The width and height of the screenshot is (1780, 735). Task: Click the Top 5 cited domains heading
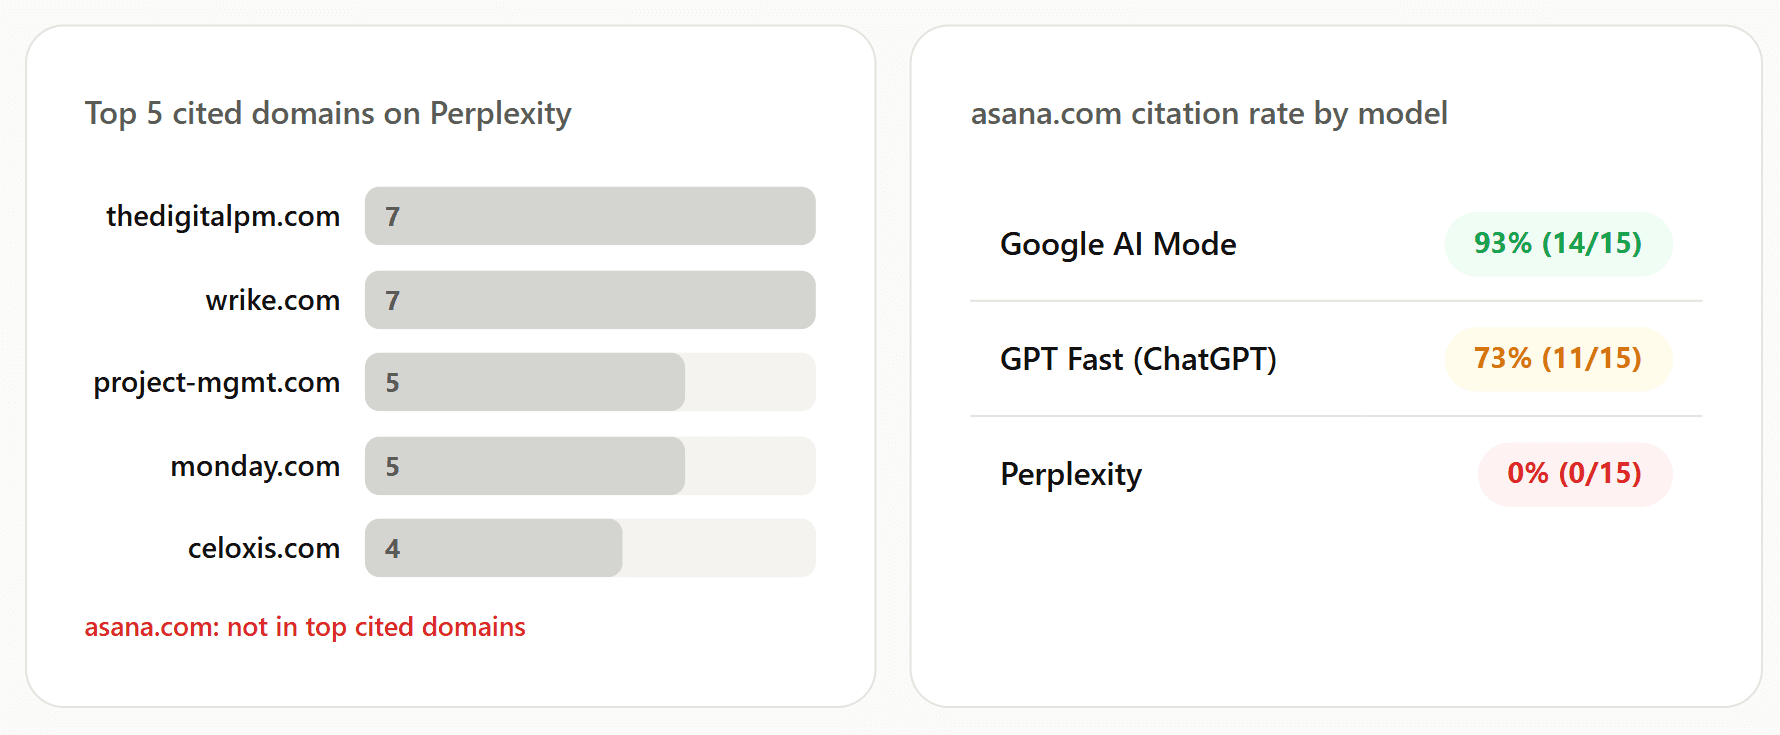click(x=328, y=114)
